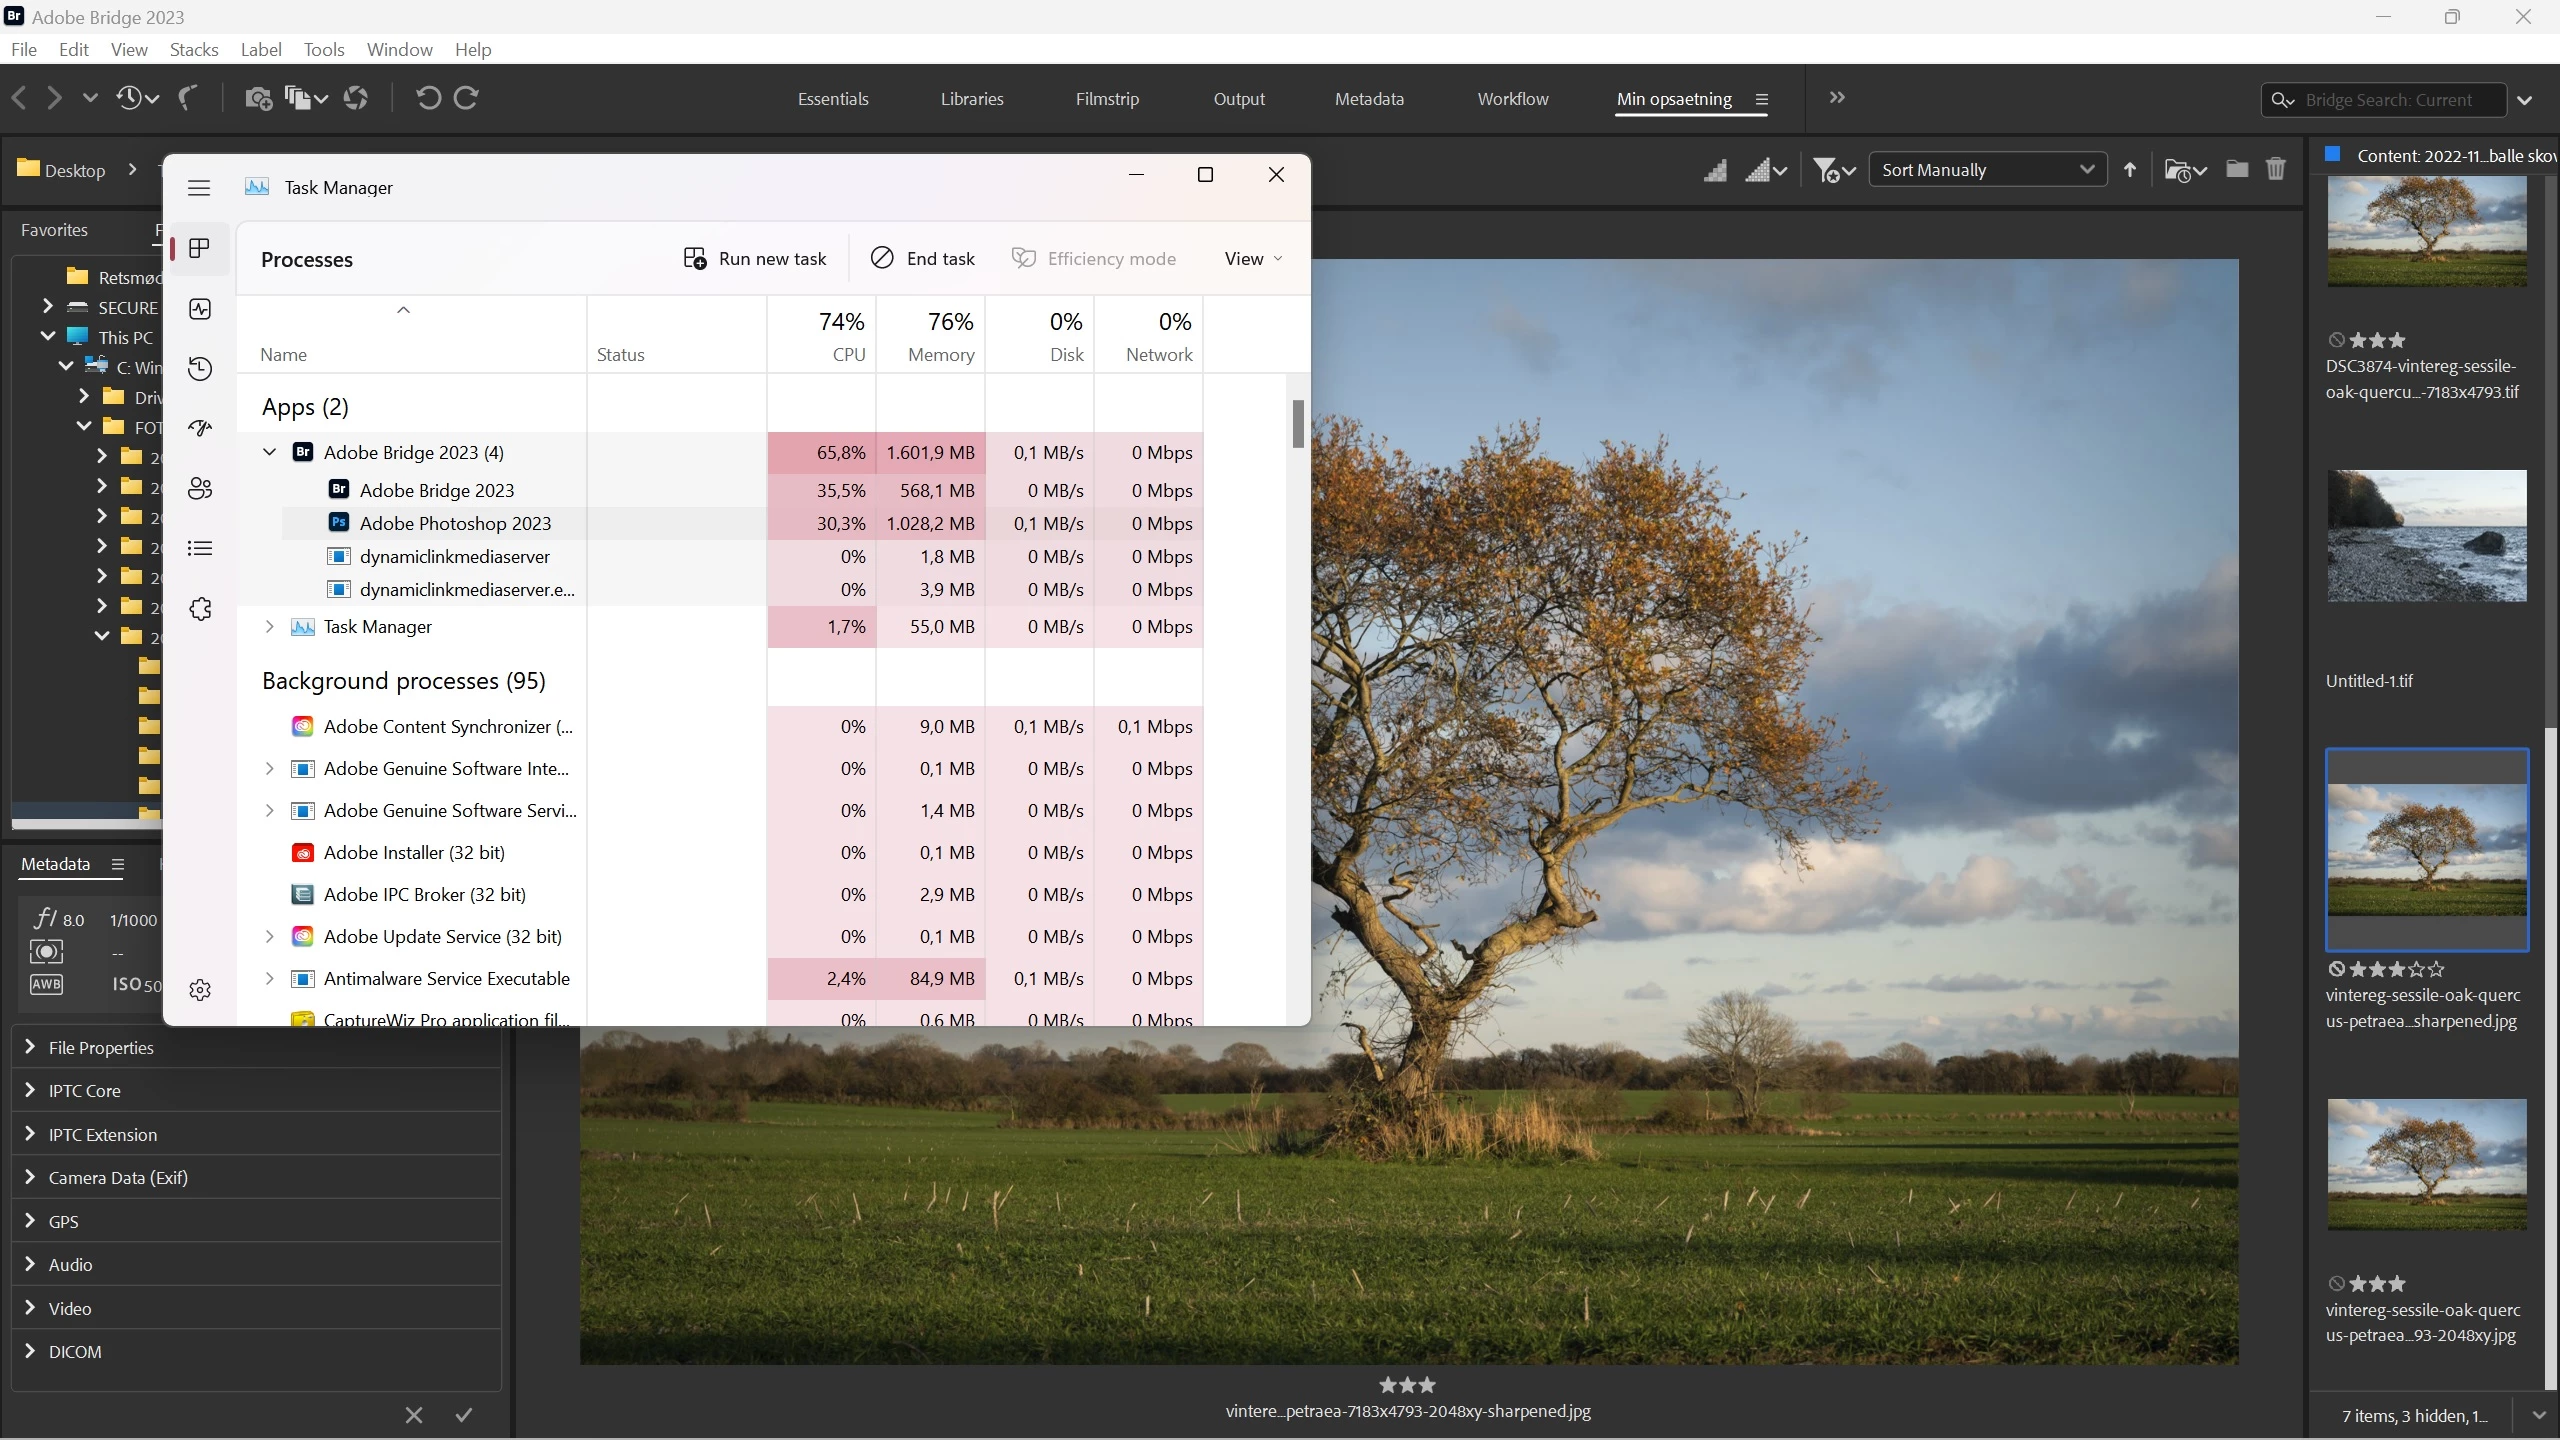The height and width of the screenshot is (1440, 2560).
Task: Click Run new task
Action: point(755,258)
